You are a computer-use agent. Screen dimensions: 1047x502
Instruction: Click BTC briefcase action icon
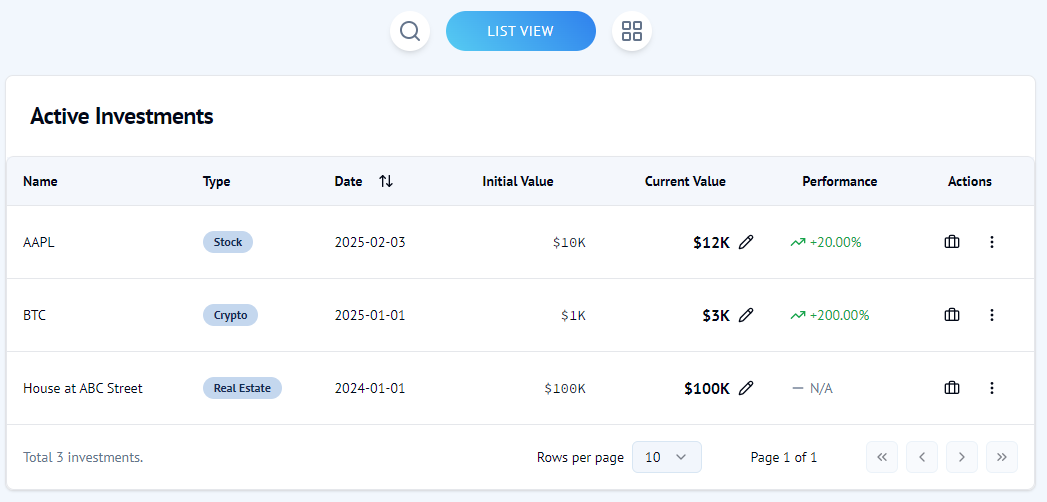click(x=952, y=315)
